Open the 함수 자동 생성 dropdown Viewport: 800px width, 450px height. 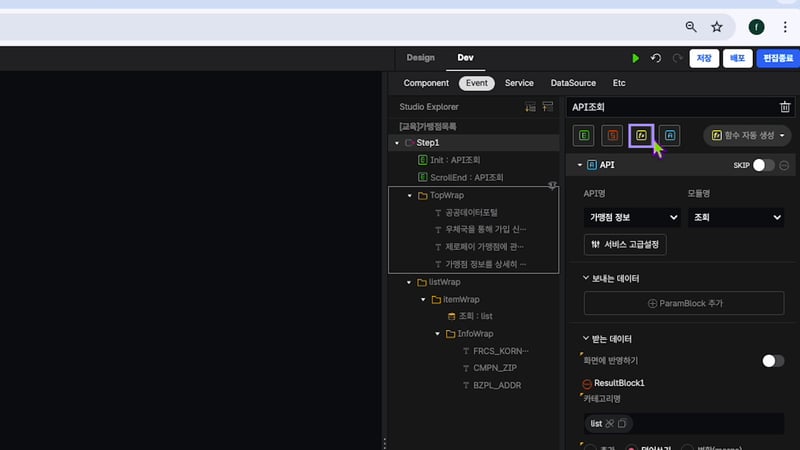point(747,135)
